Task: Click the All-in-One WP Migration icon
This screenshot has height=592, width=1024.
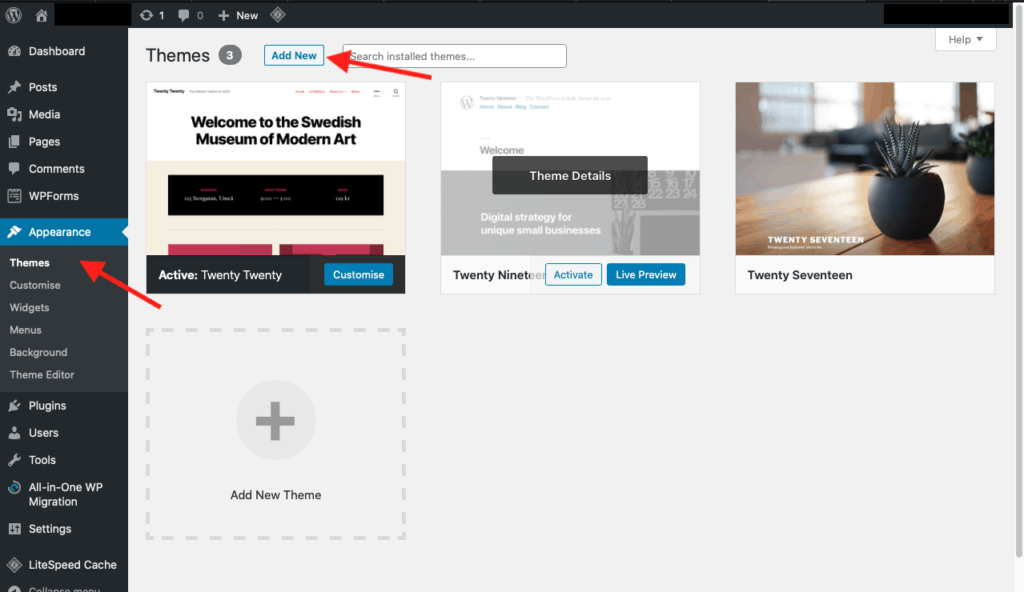Action: tap(14, 487)
